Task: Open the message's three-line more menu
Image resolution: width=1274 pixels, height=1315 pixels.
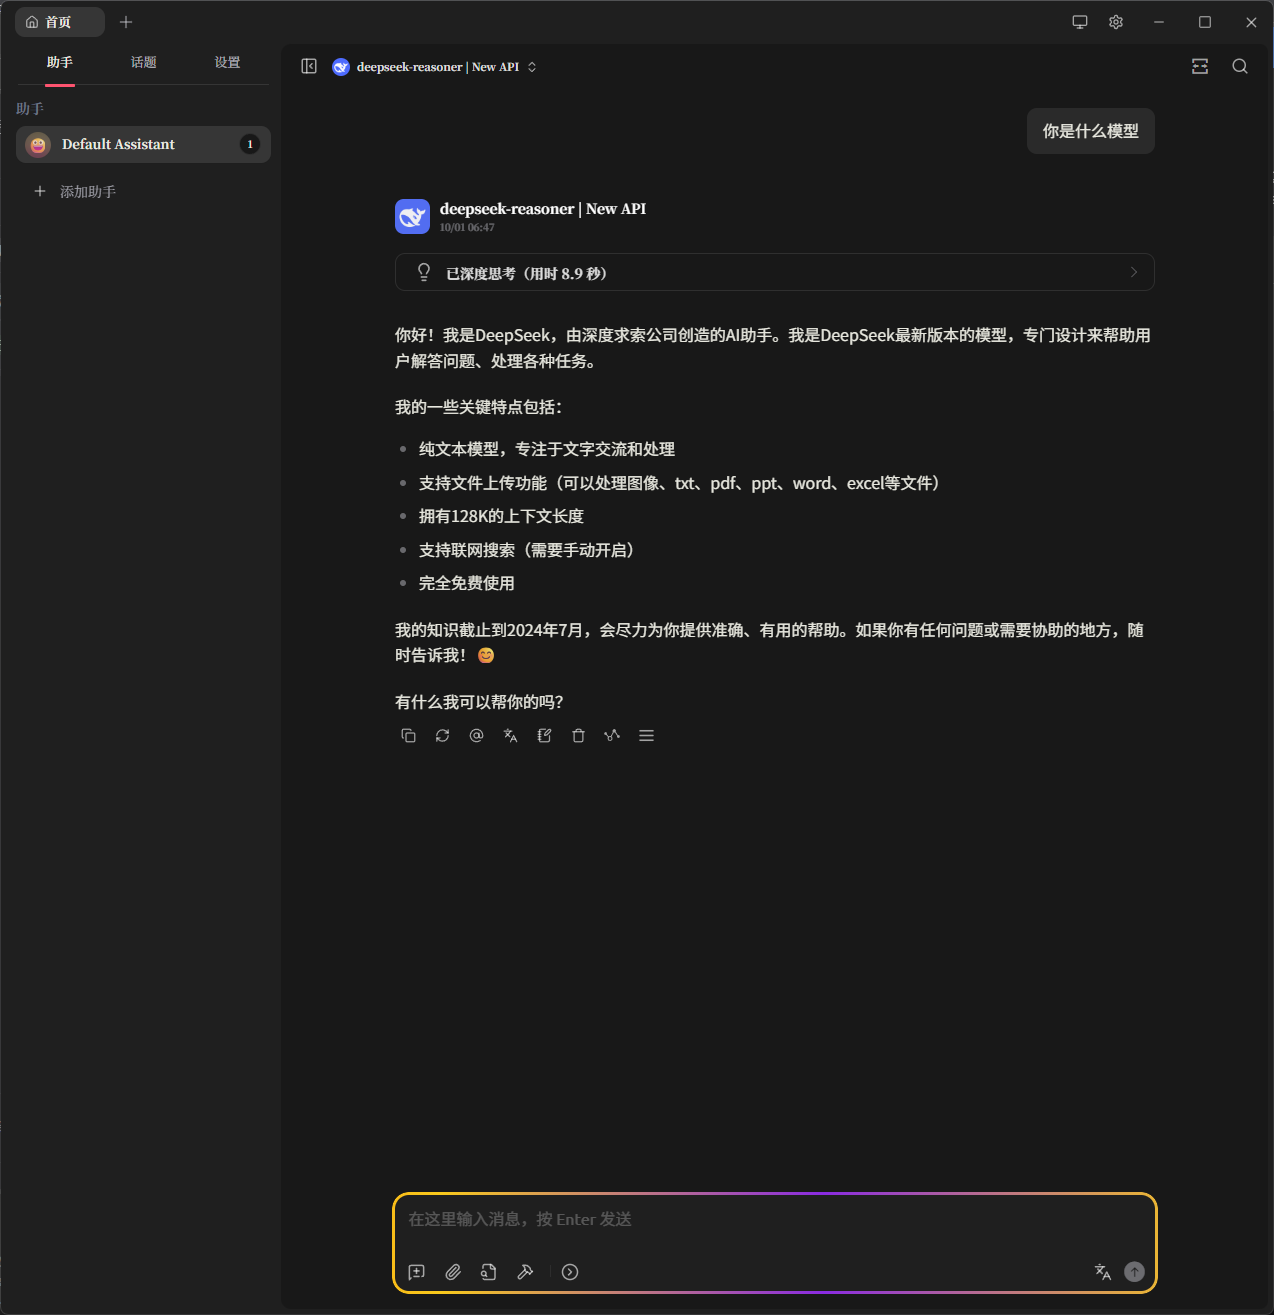Action: pyautogui.click(x=646, y=736)
